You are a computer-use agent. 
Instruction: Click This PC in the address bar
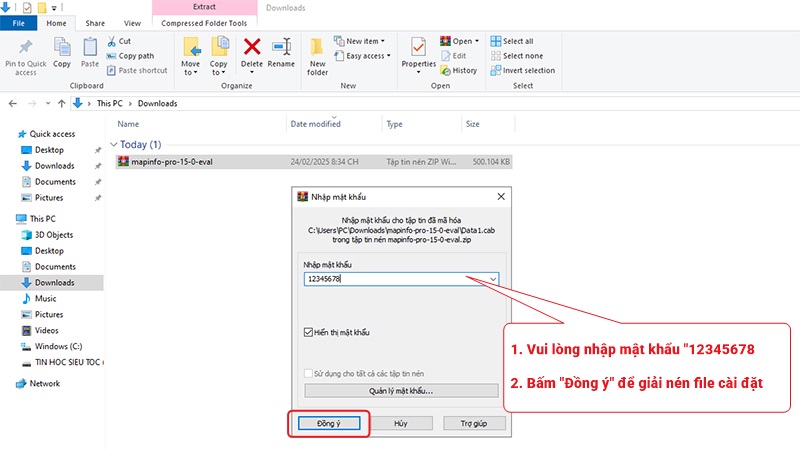click(110, 104)
